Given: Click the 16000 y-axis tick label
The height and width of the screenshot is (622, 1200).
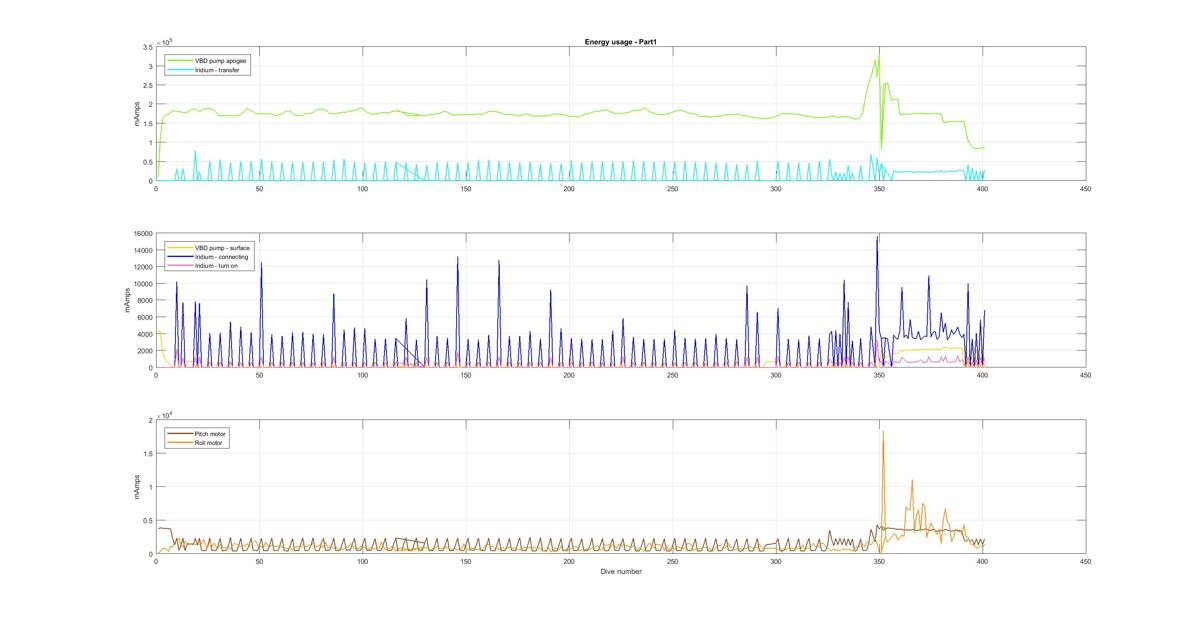Looking at the screenshot, I should (141, 234).
